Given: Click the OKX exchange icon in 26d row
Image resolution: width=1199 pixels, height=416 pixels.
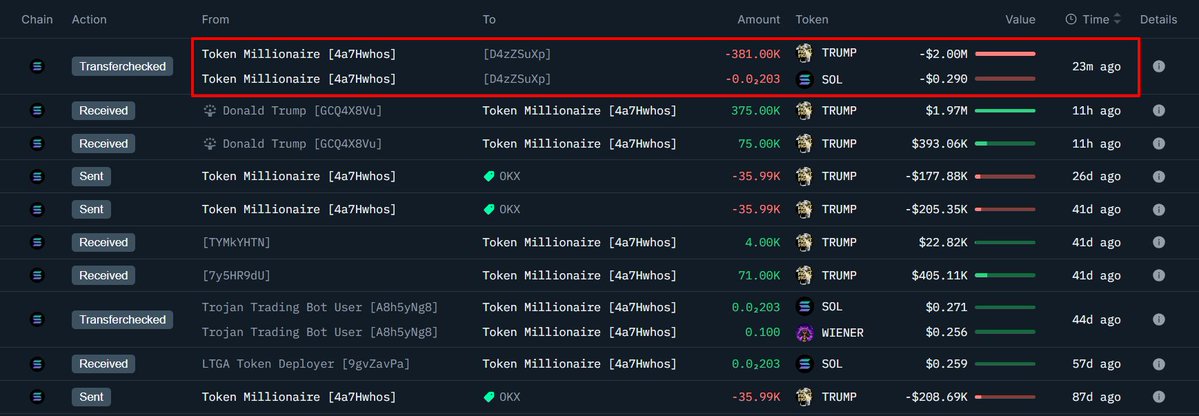Looking at the screenshot, I should point(490,177).
